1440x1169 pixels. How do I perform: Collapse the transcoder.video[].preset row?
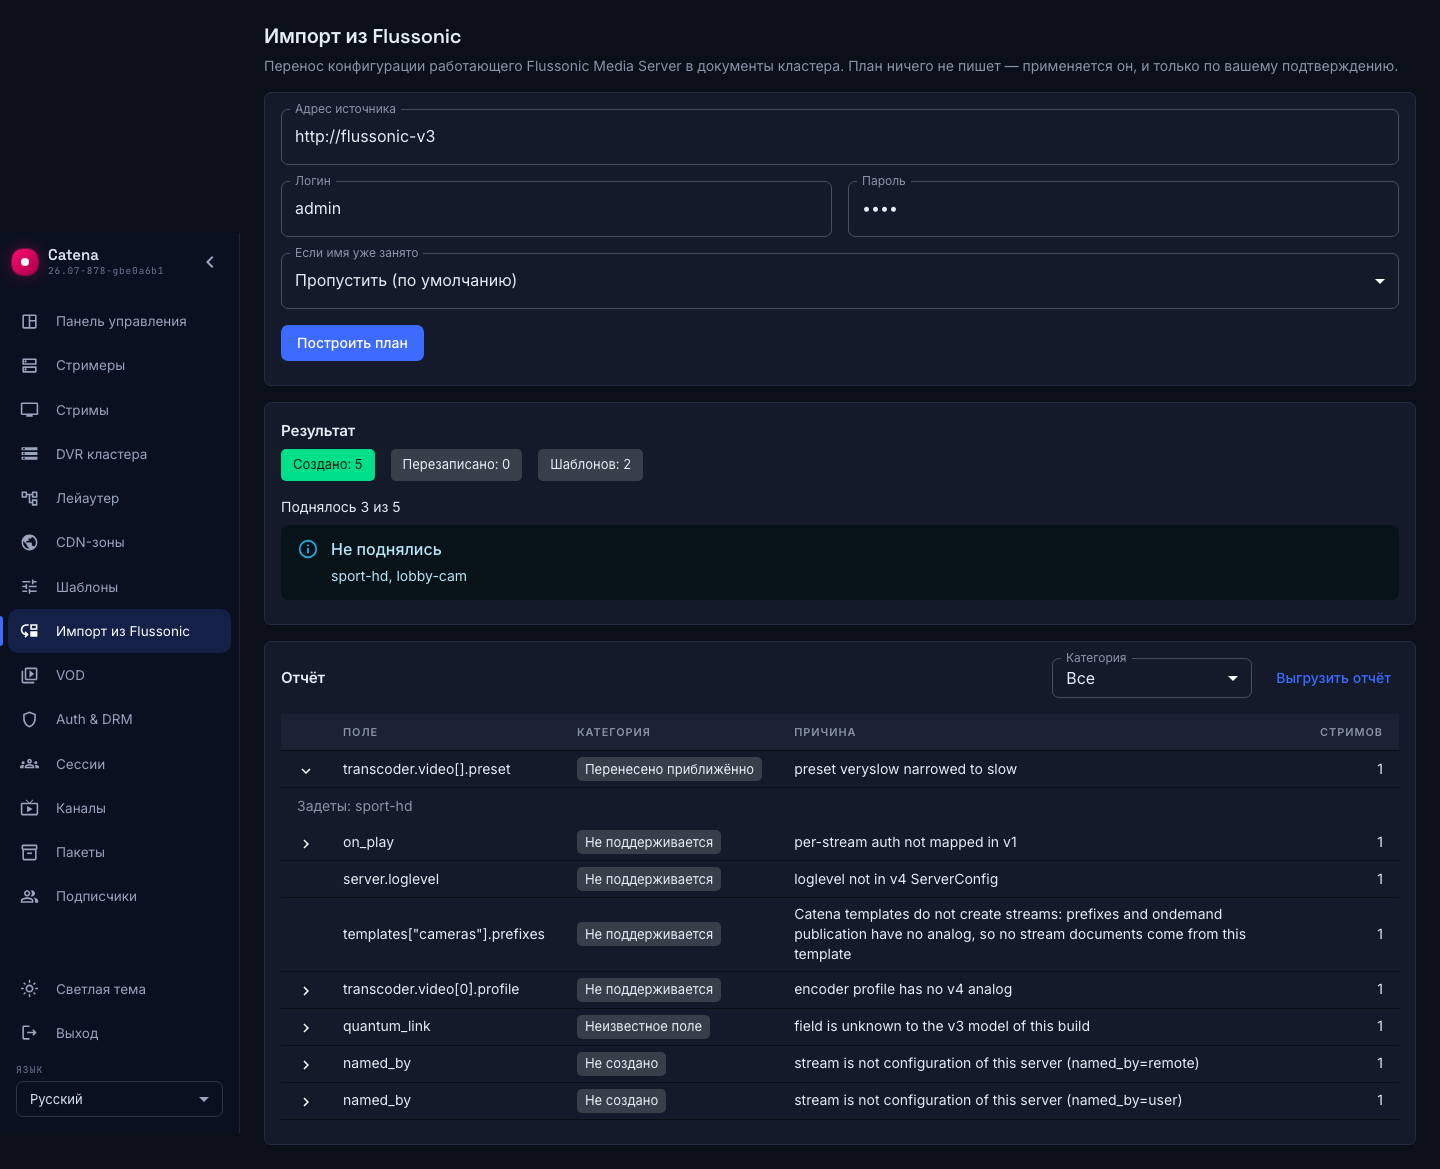[x=306, y=770]
